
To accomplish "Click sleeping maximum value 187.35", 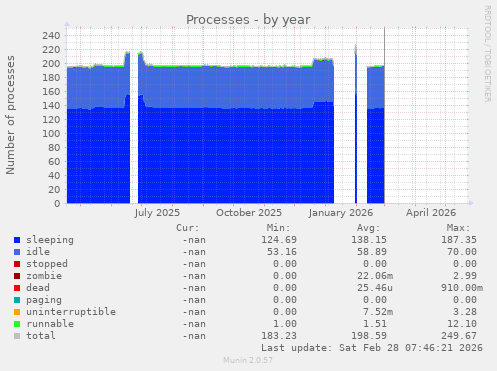I will (x=459, y=240).
